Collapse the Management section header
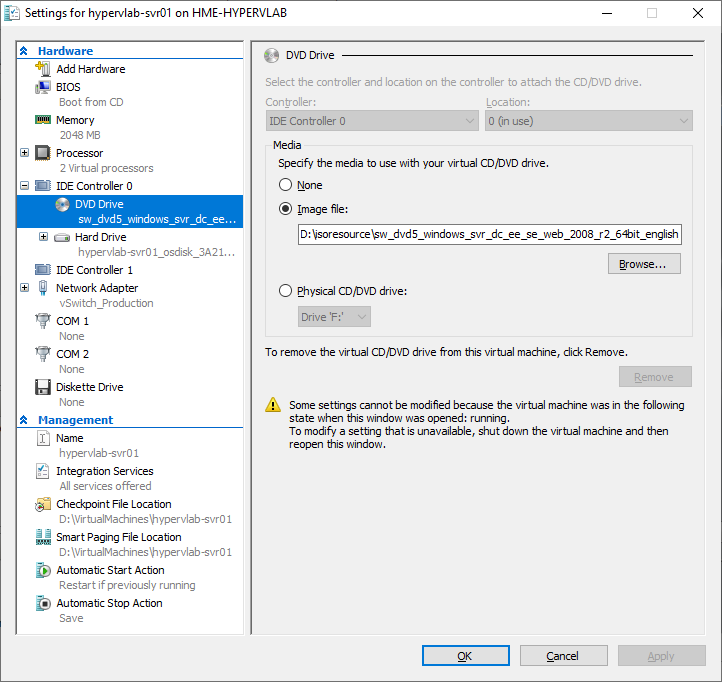 (24, 420)
